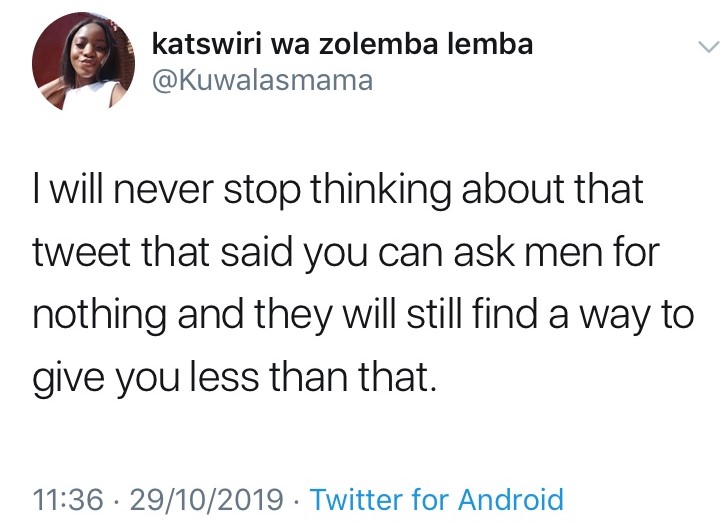Click the last line "give you less than that."
Image resolution: width=726 pixels, height=524 pixels.
point(236,379)
